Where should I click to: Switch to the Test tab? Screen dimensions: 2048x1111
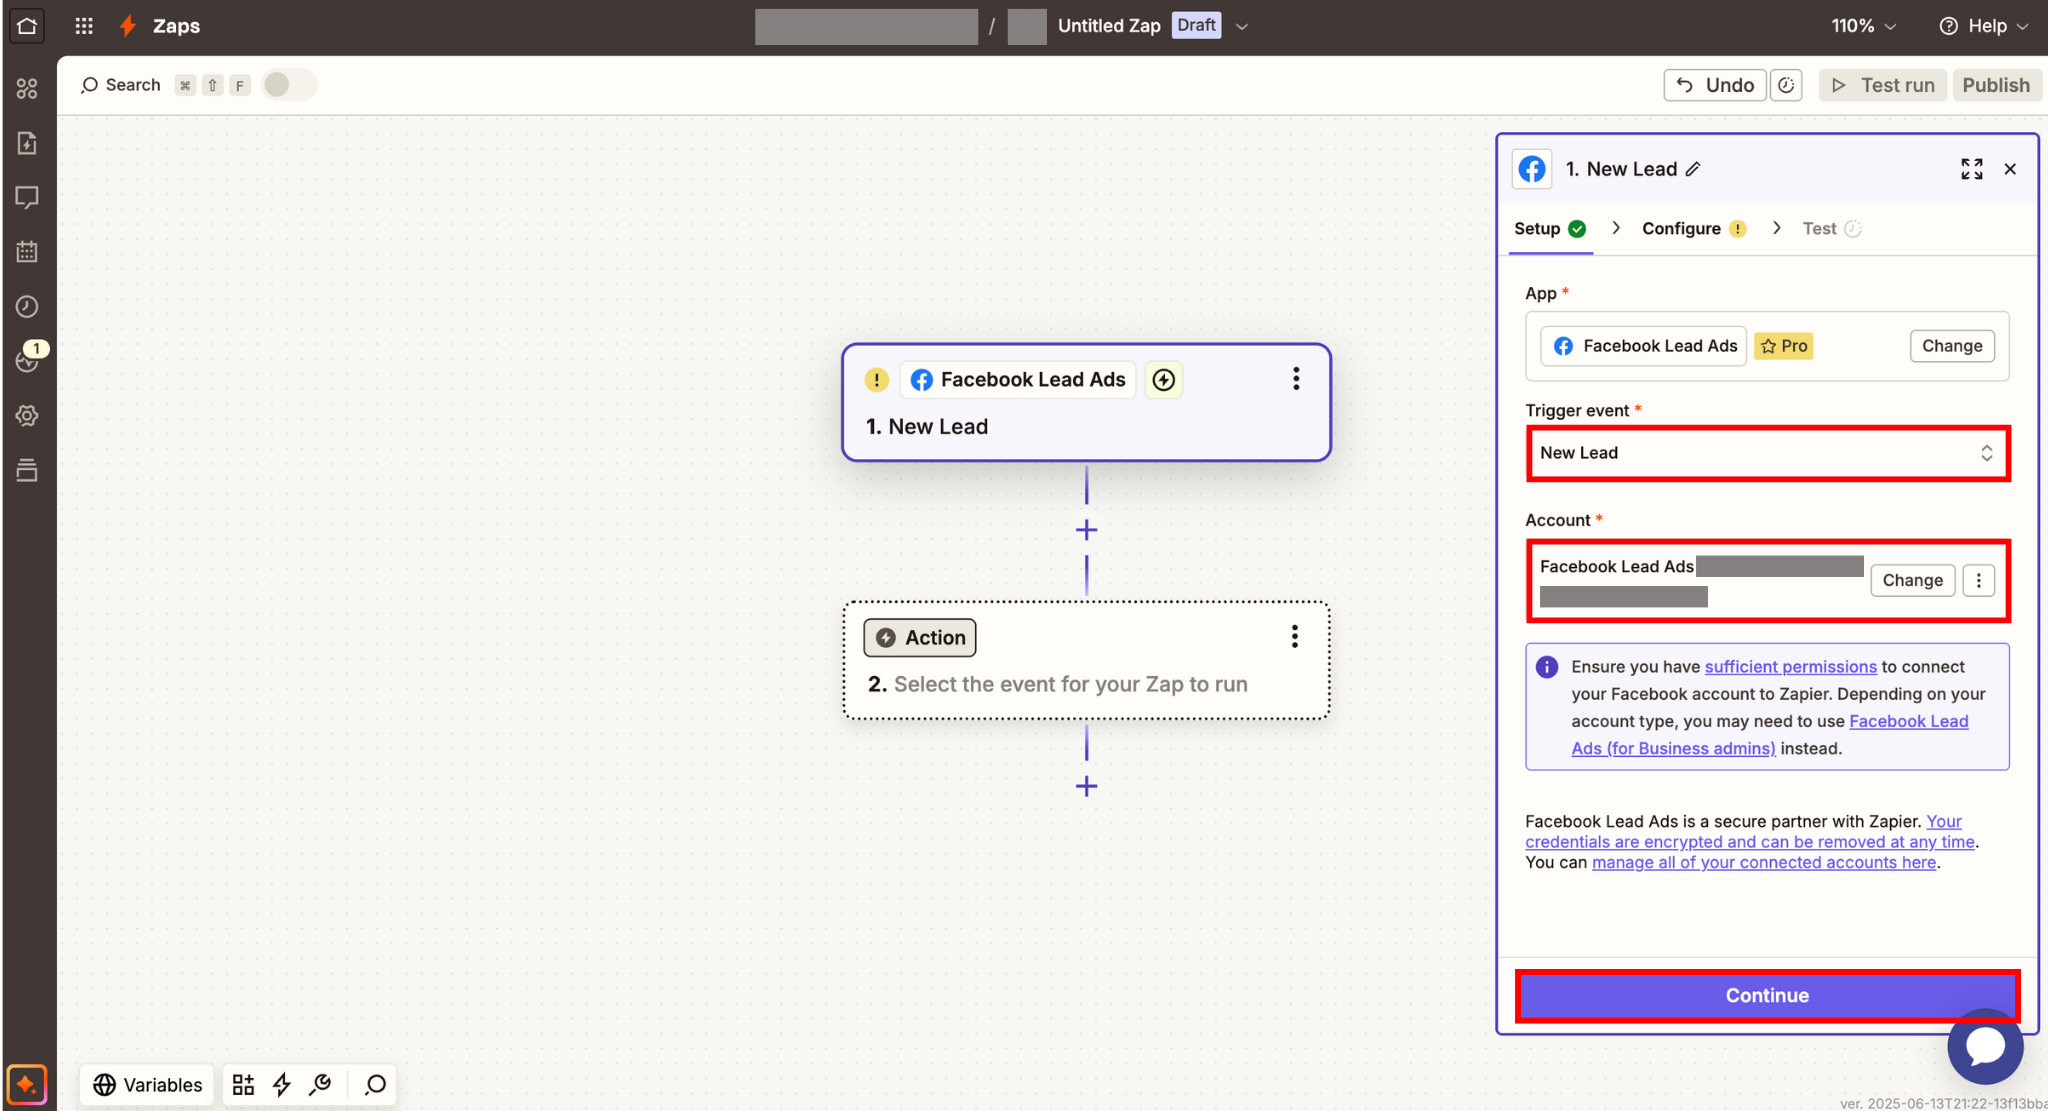[1831, 228]
